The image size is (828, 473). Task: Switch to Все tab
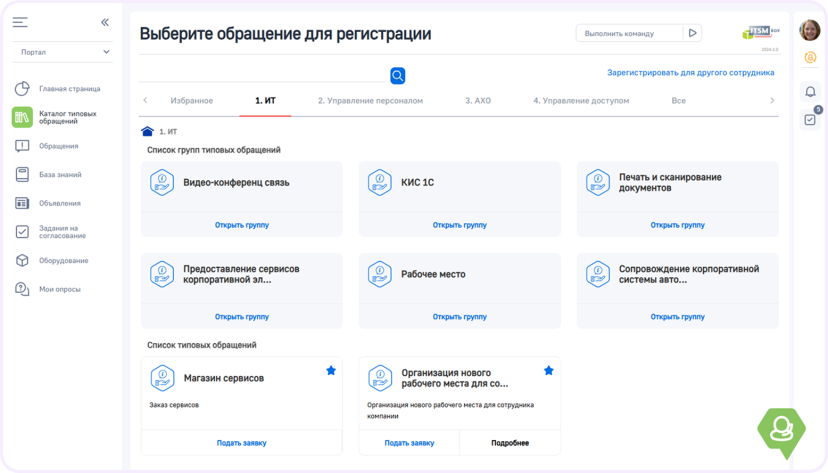(x=679, y=101)
